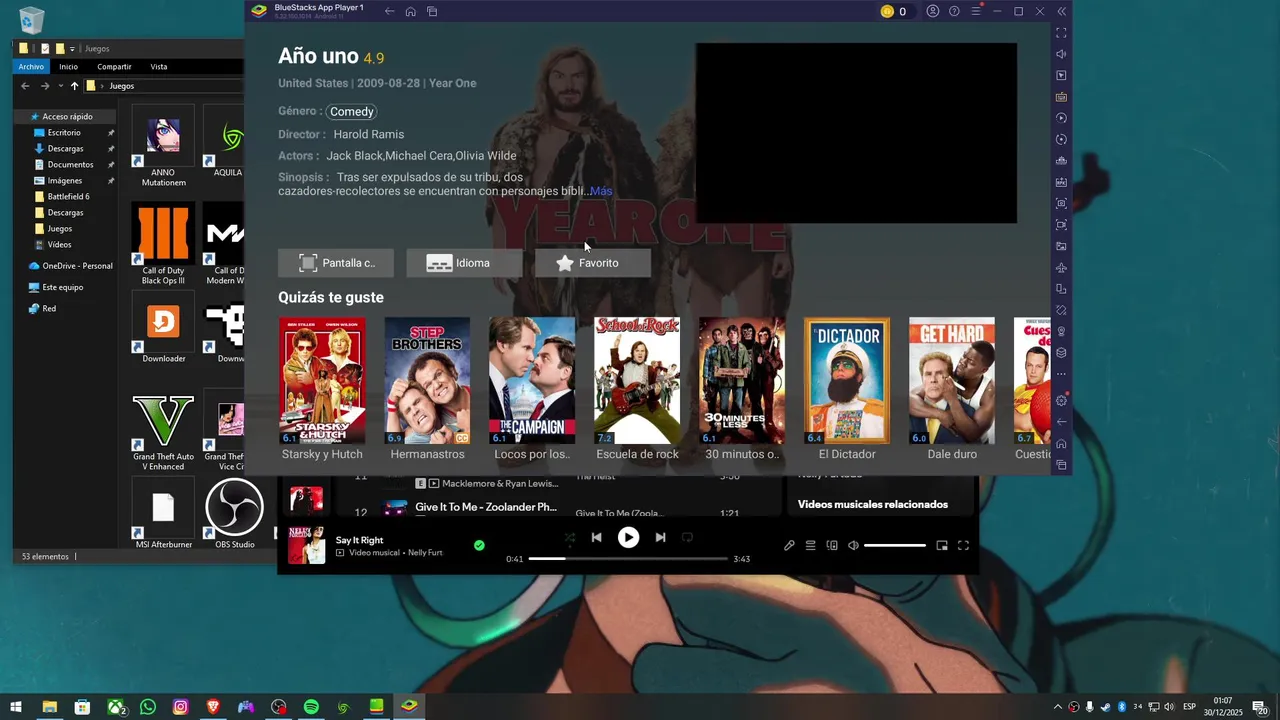Skip to next track in Spotify
1280x720 pixels.
coord(660,537)
